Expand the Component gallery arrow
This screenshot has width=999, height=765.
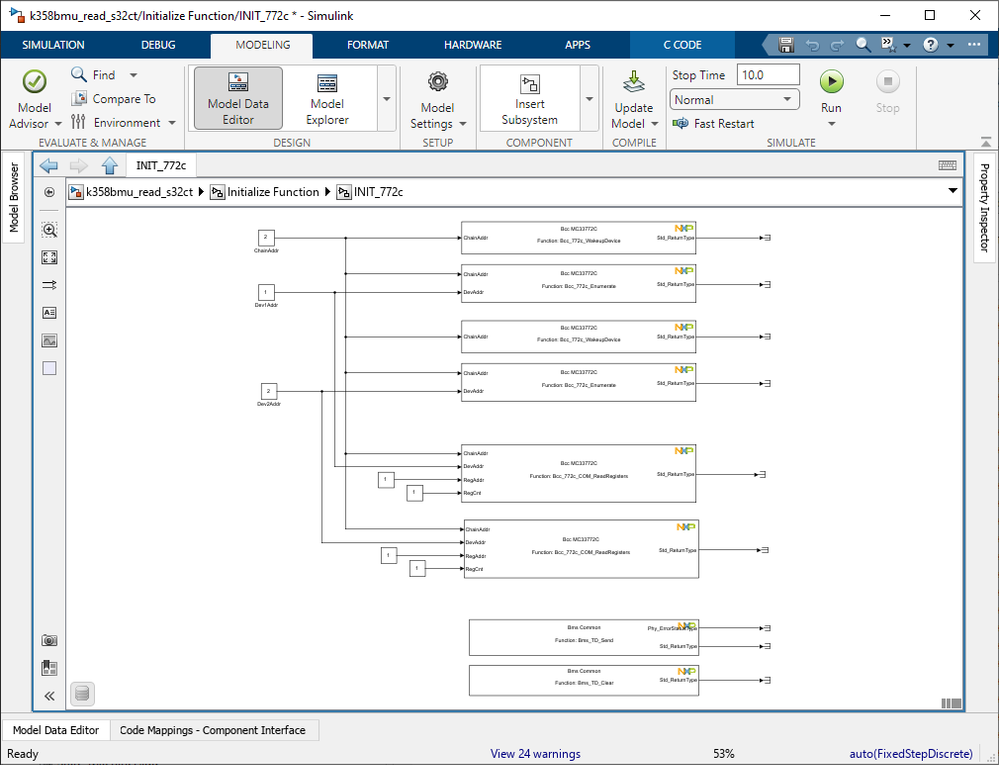pyautogui.click(x=589, y=99)
